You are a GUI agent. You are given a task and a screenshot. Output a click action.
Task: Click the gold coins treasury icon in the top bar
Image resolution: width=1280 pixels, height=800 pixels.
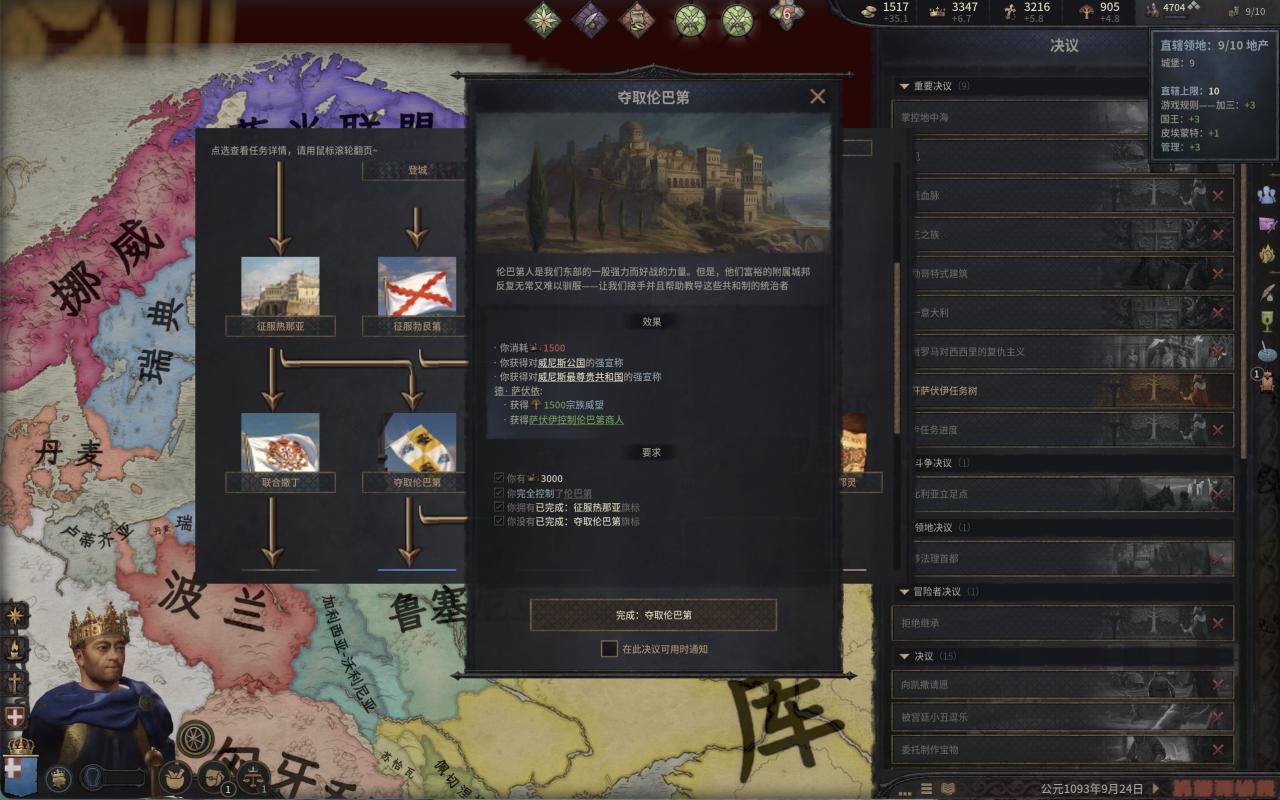868,11
